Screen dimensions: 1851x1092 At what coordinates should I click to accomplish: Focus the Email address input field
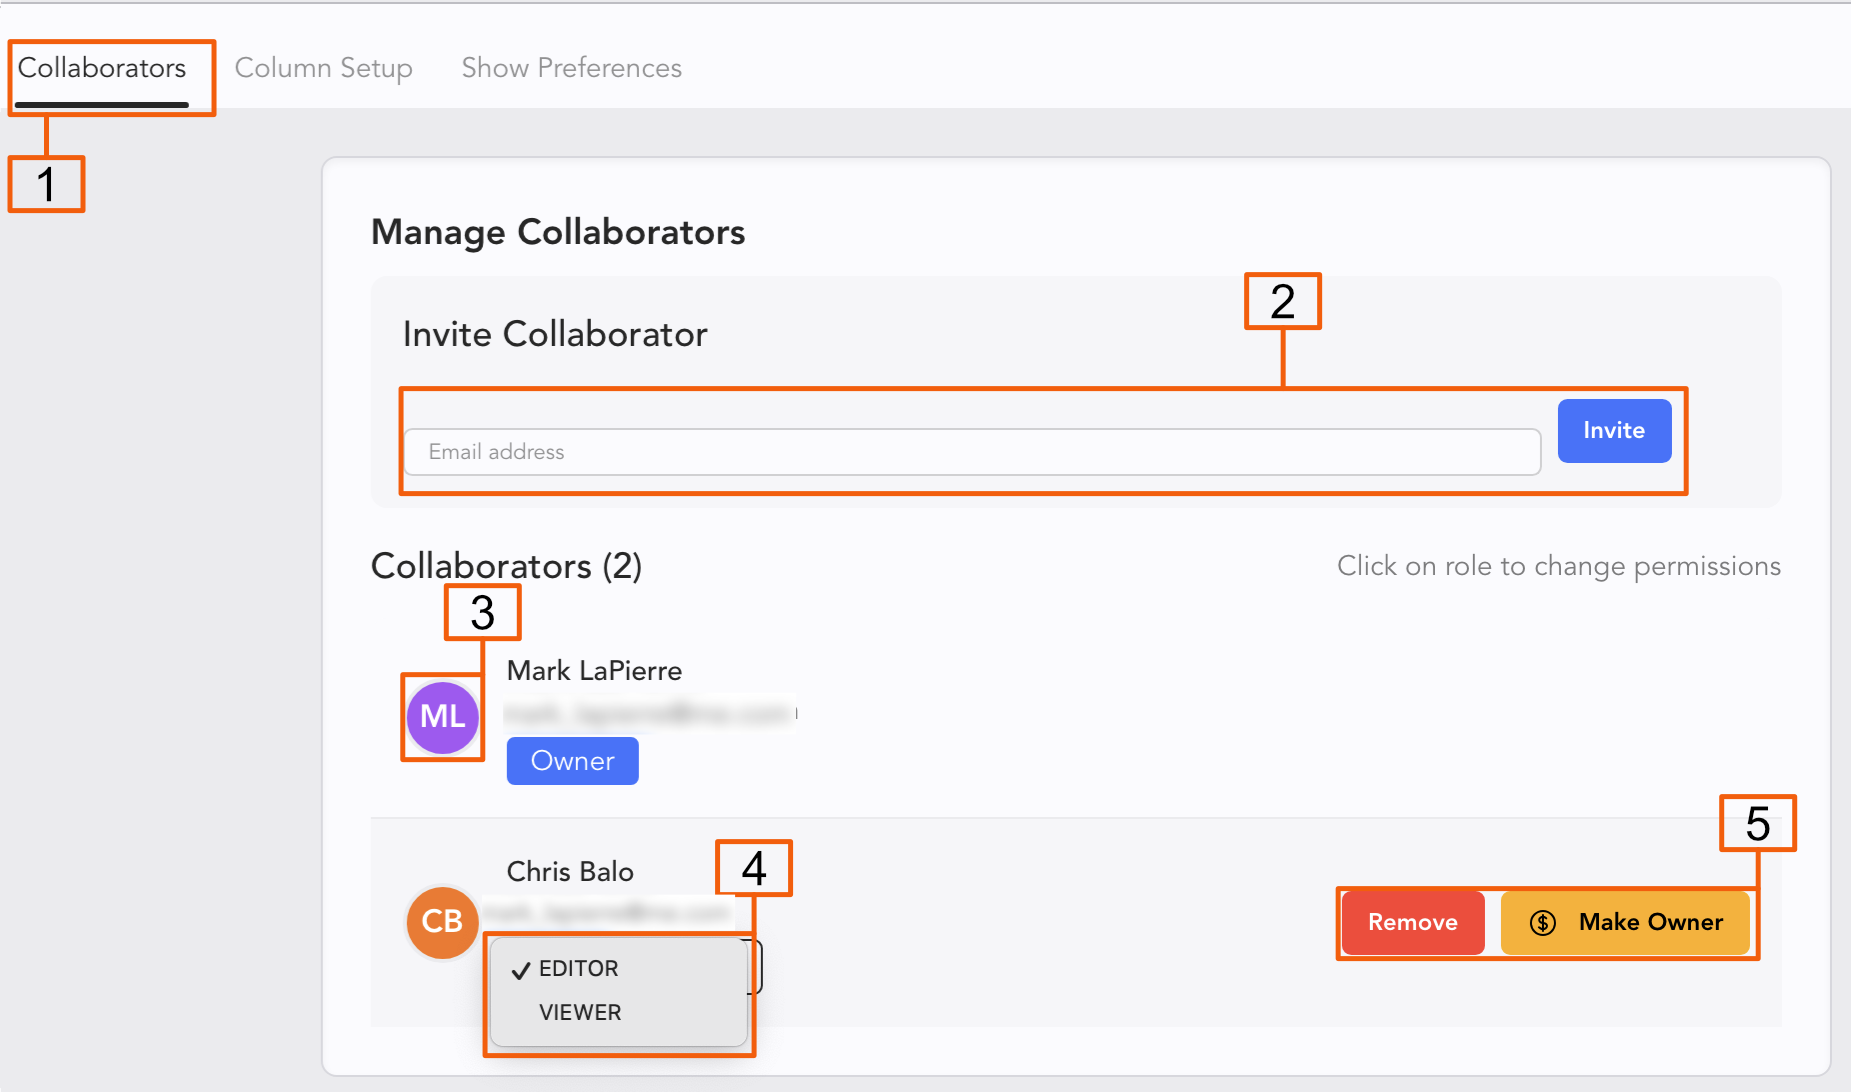970,452
